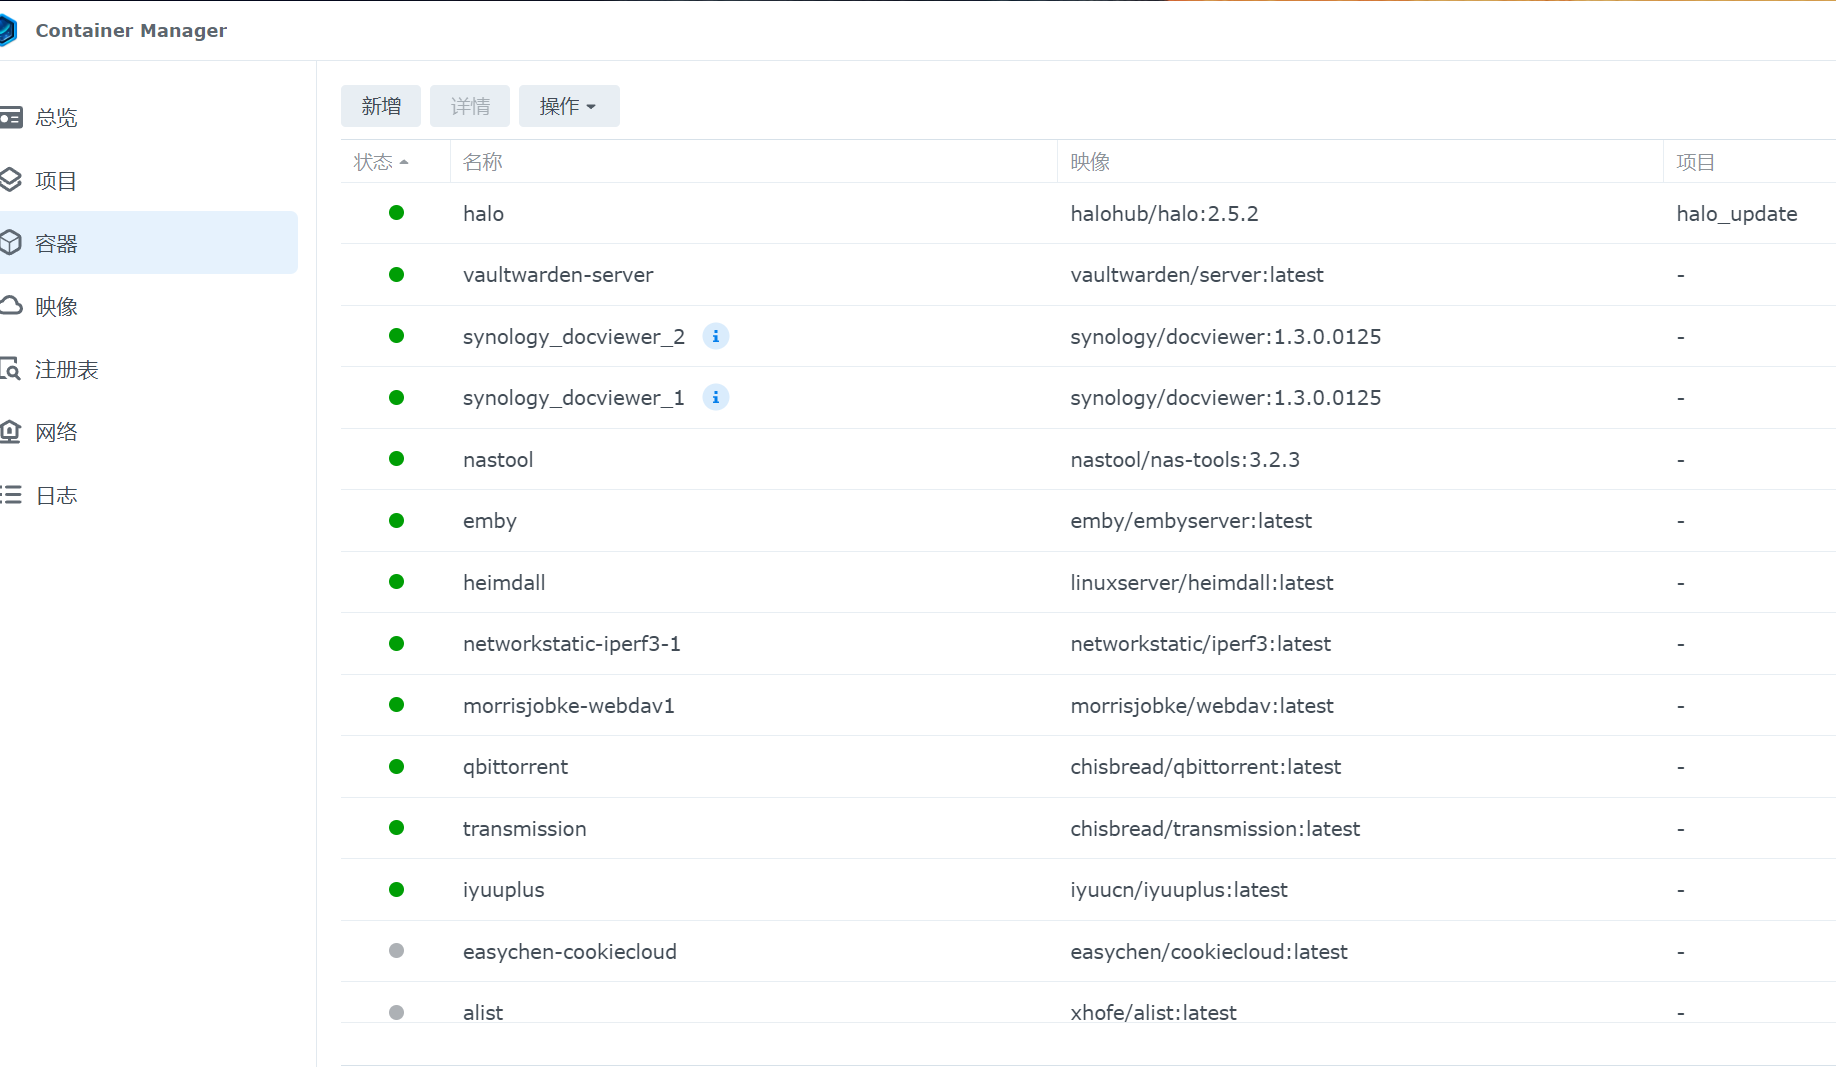Viewport: 1836px width, 1067px height.
Task: Open the 映像 image cloud icon
Action: tap(11, 306)
